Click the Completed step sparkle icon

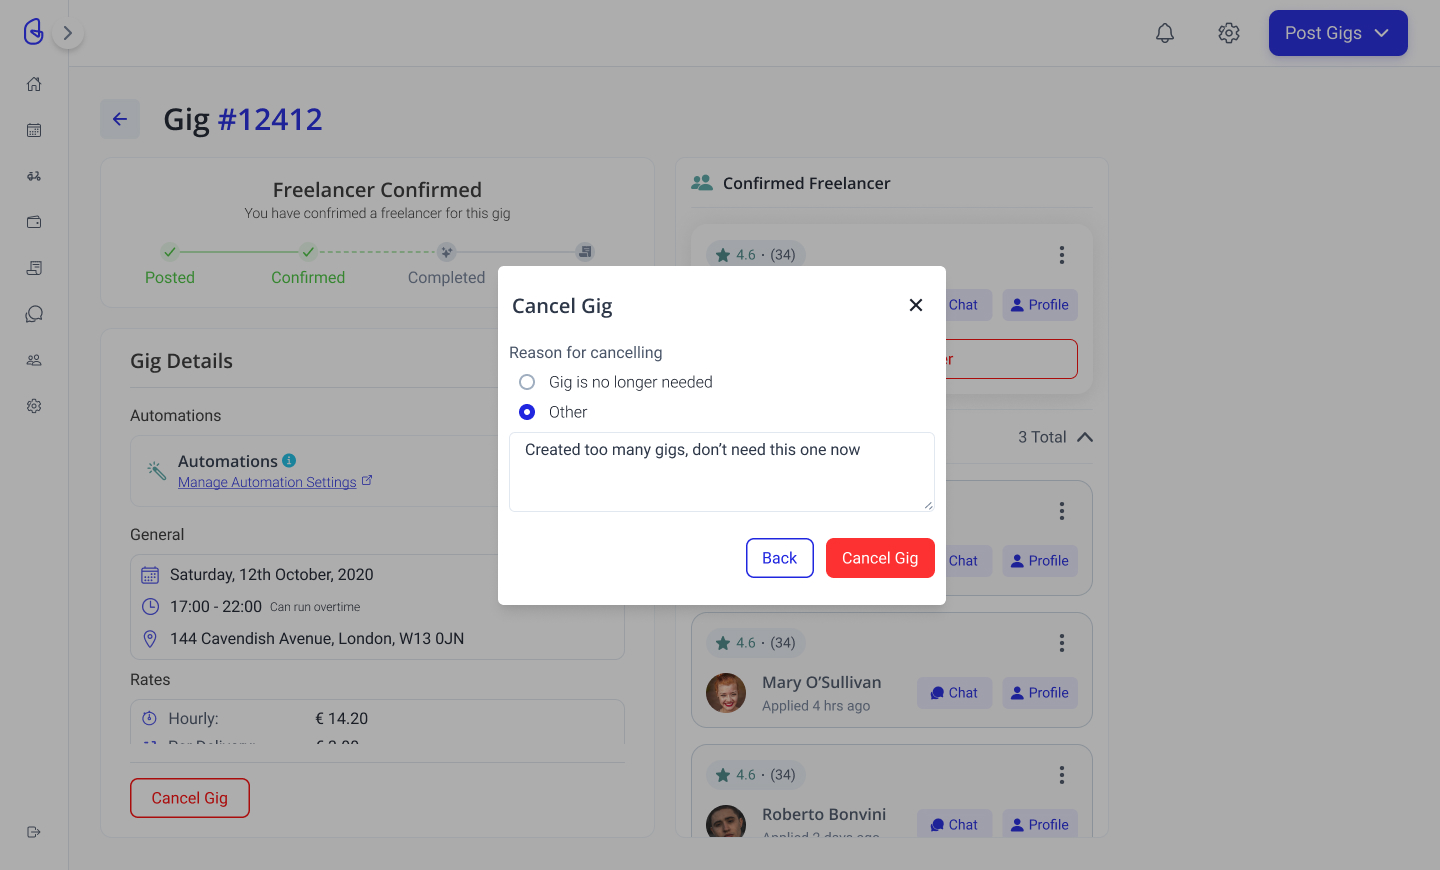[447, 252]
